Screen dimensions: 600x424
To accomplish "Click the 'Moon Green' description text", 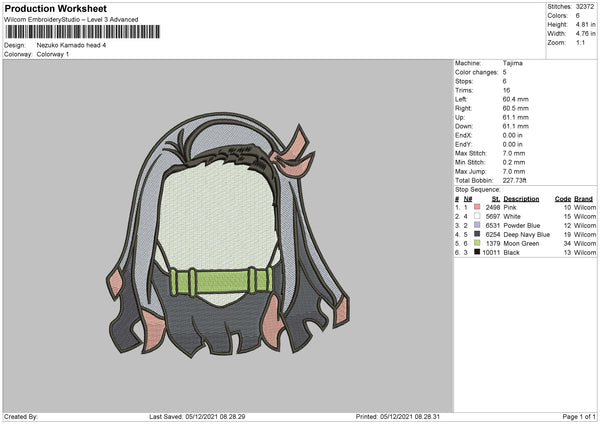I will pos(521,243).
